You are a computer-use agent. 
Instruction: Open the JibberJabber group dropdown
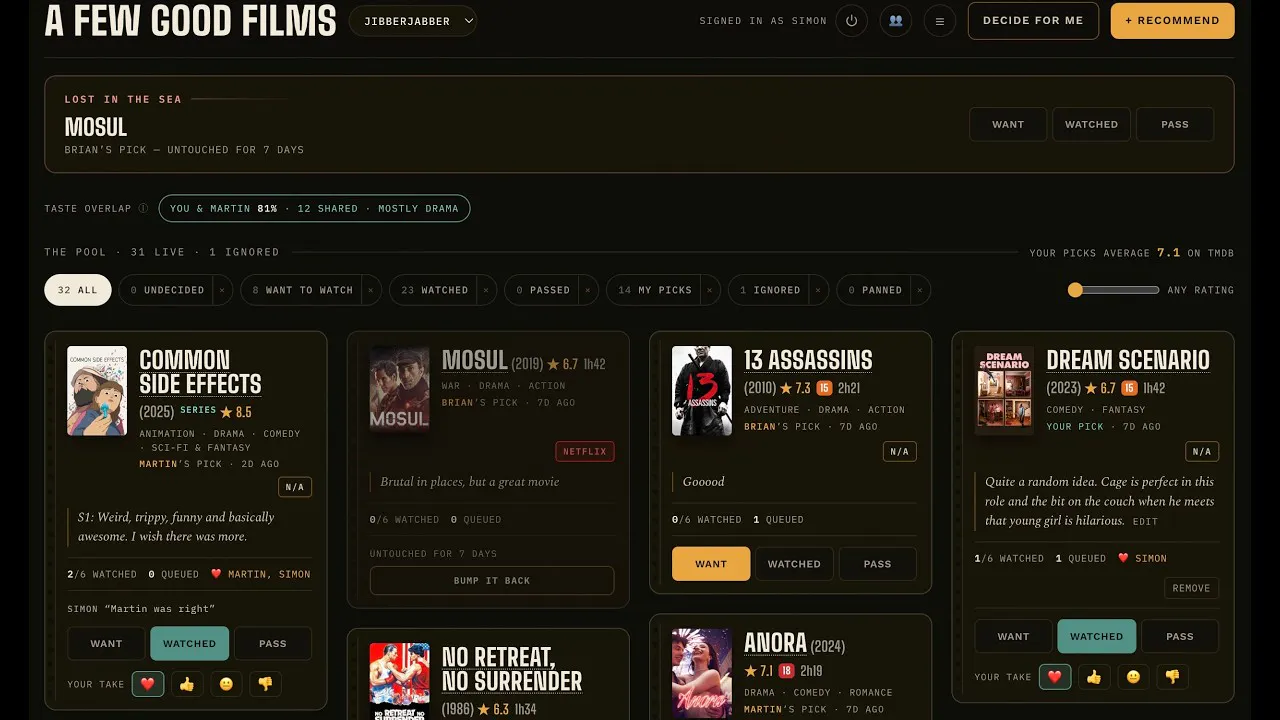413,20
